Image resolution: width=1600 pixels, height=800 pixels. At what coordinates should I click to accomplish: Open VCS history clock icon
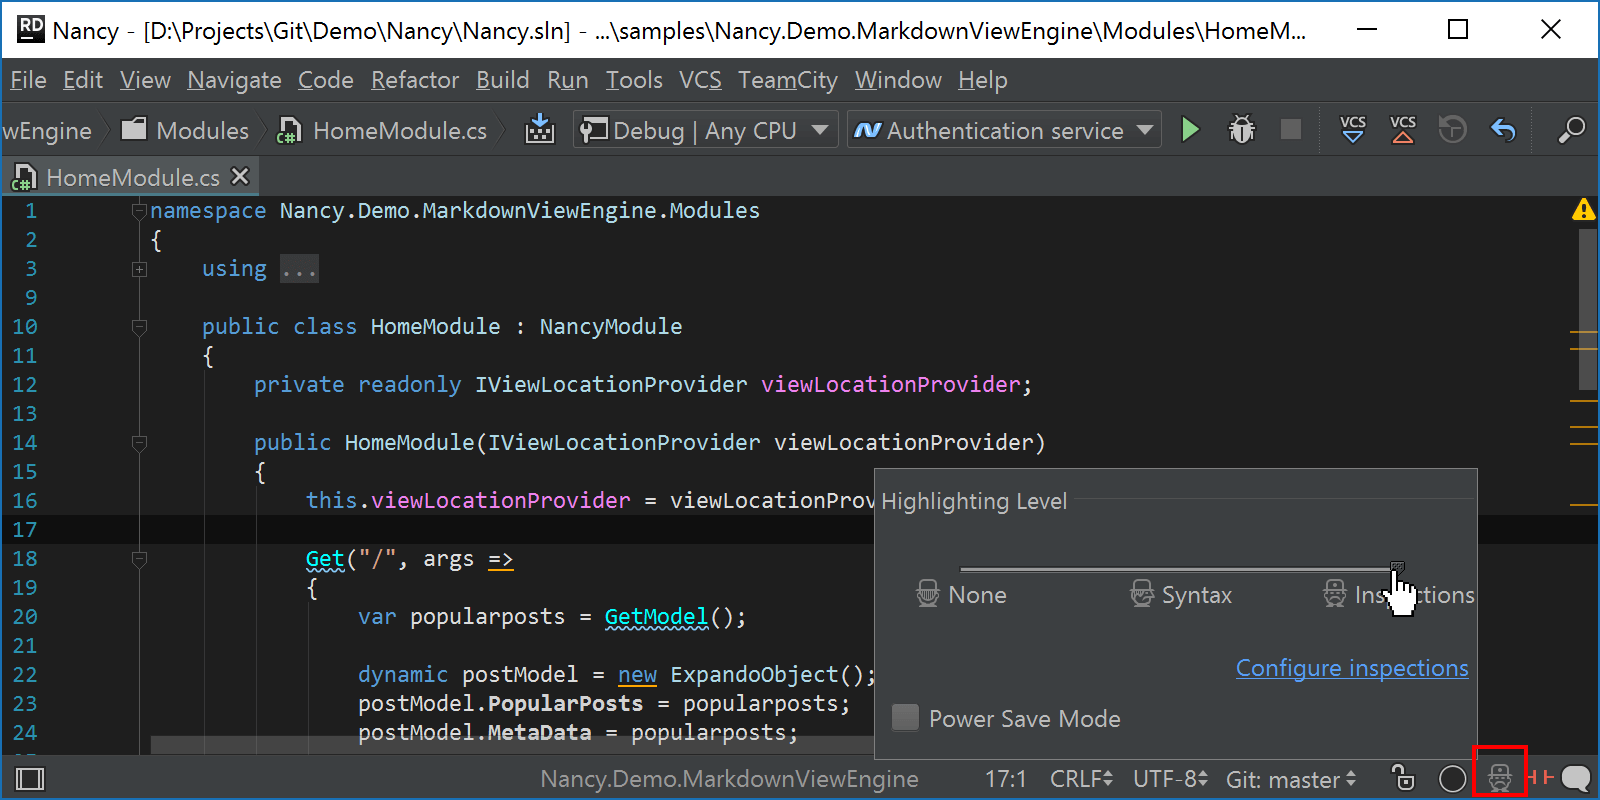coord(1452,130)
